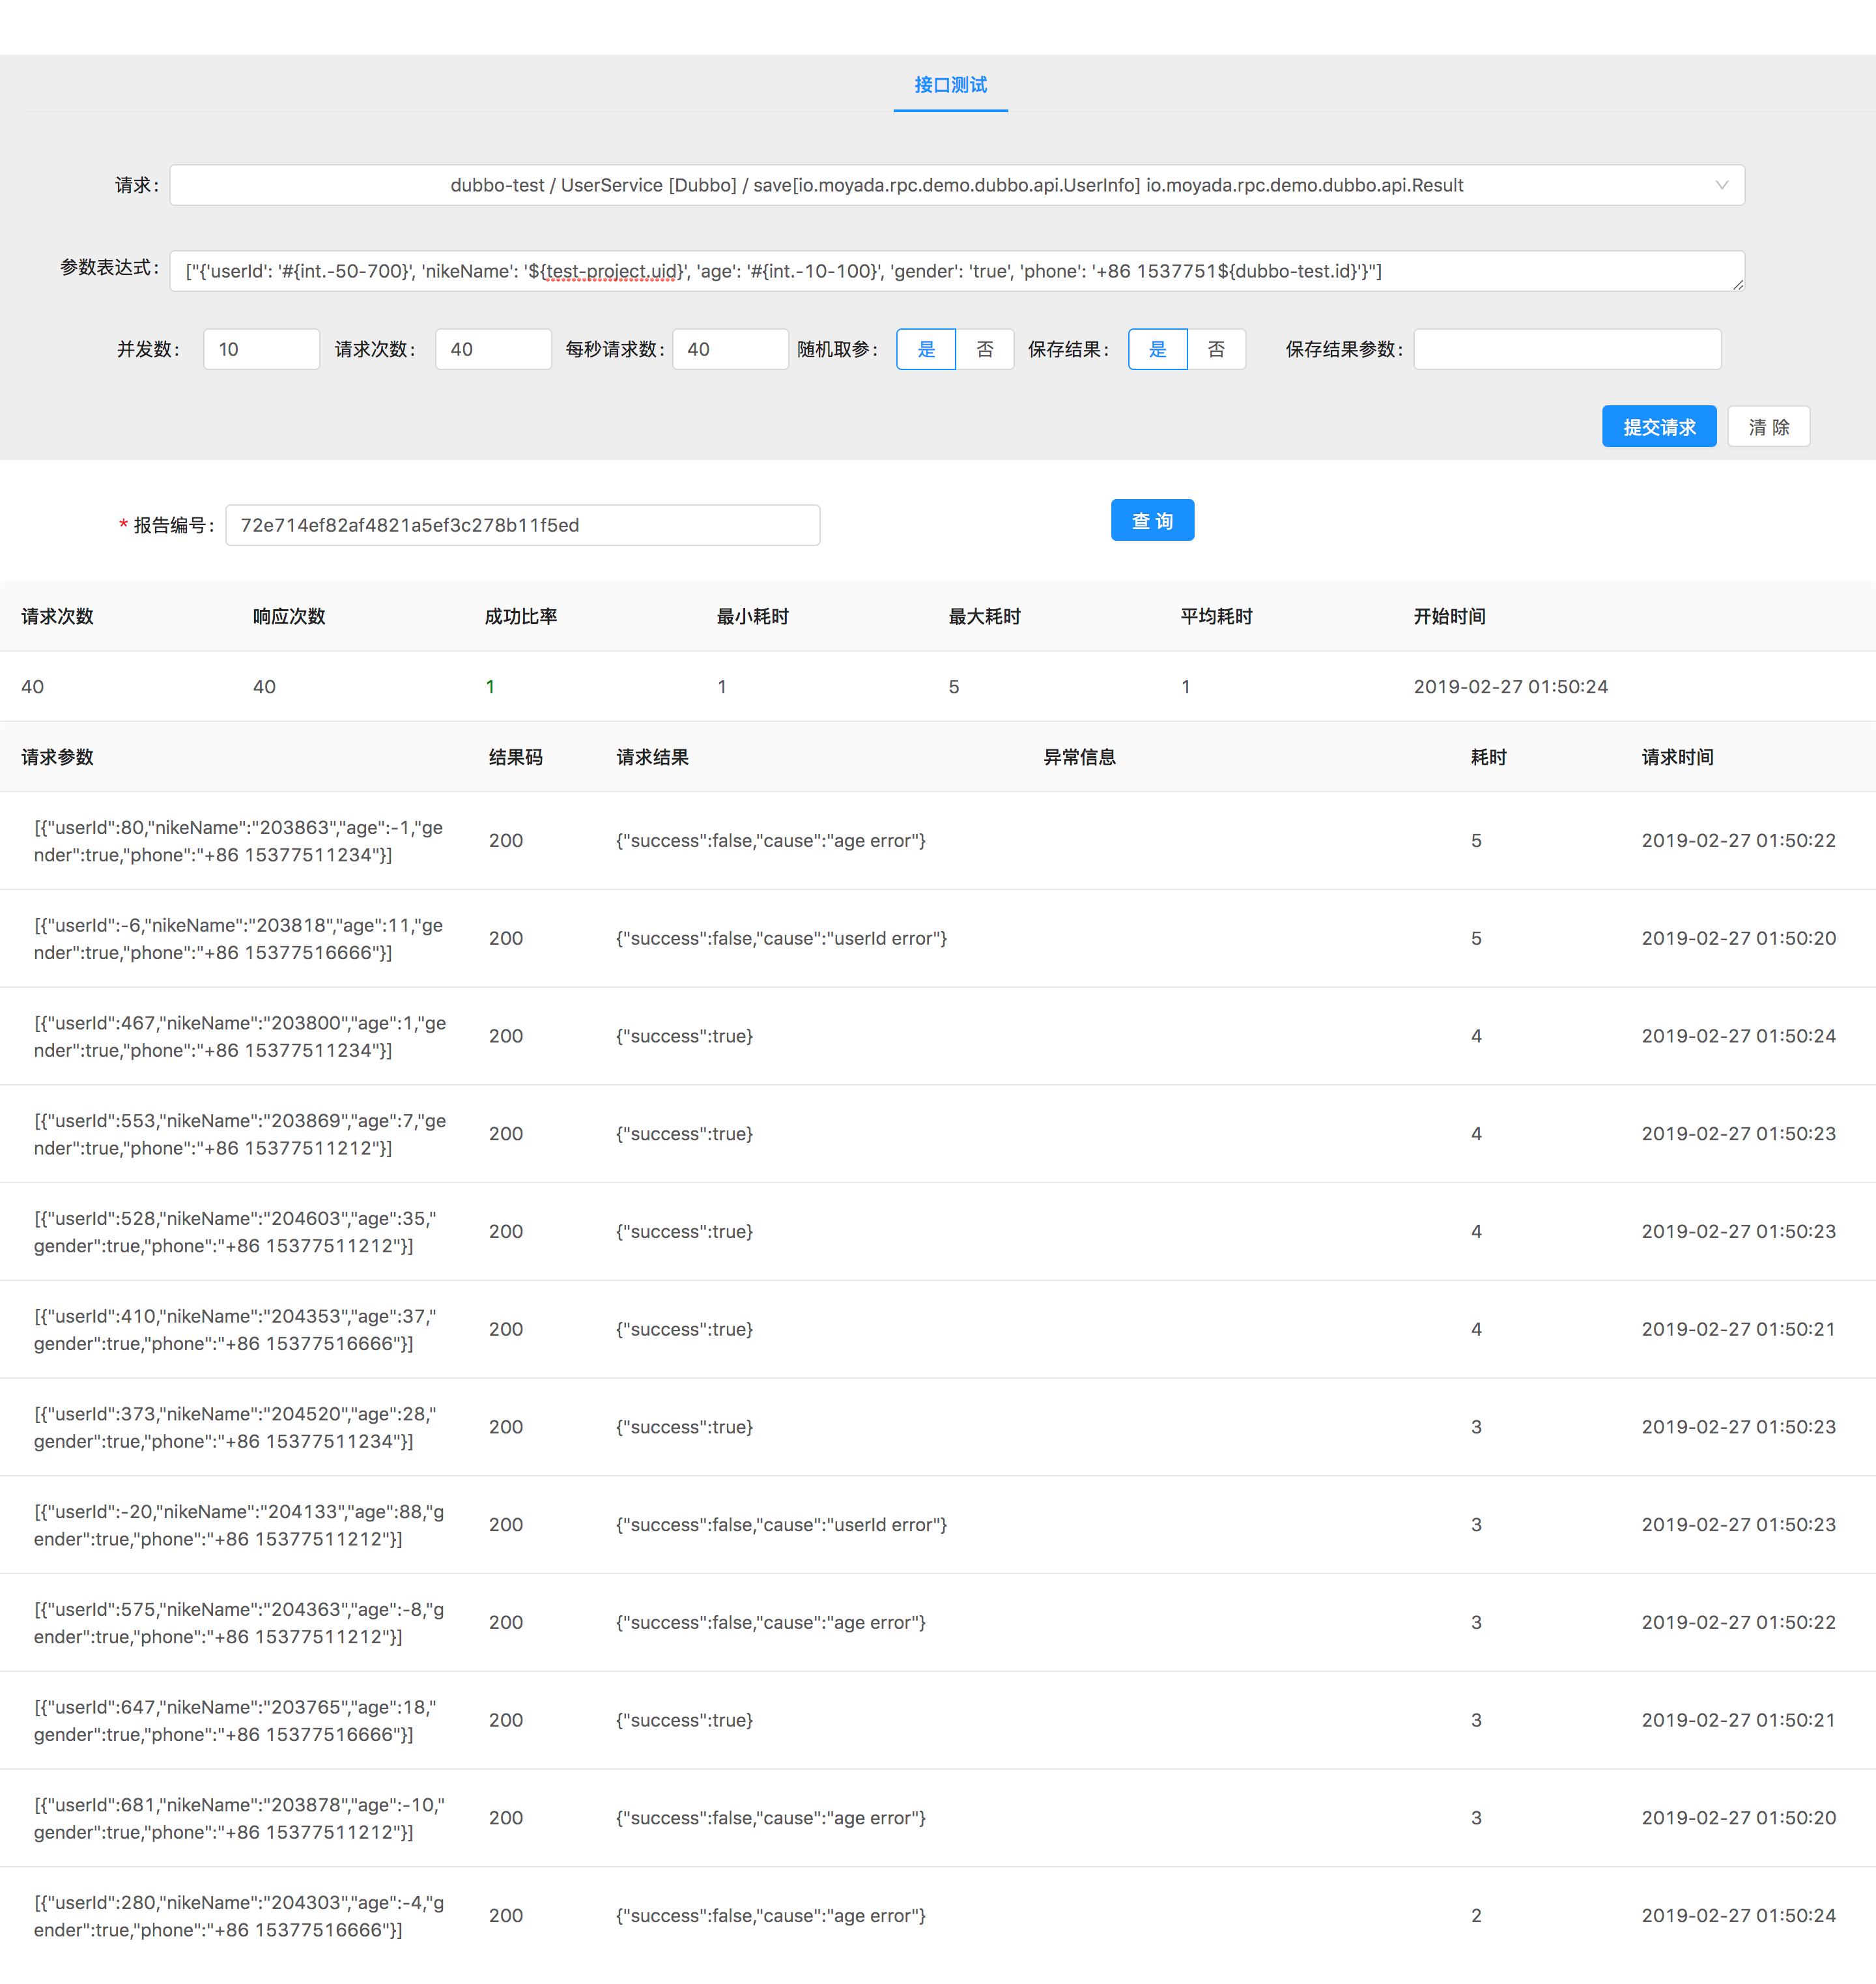This screenshot has height=1984, width=1876.
Task: Click the 耗时 column header
Action: (x=1488, y=757)
